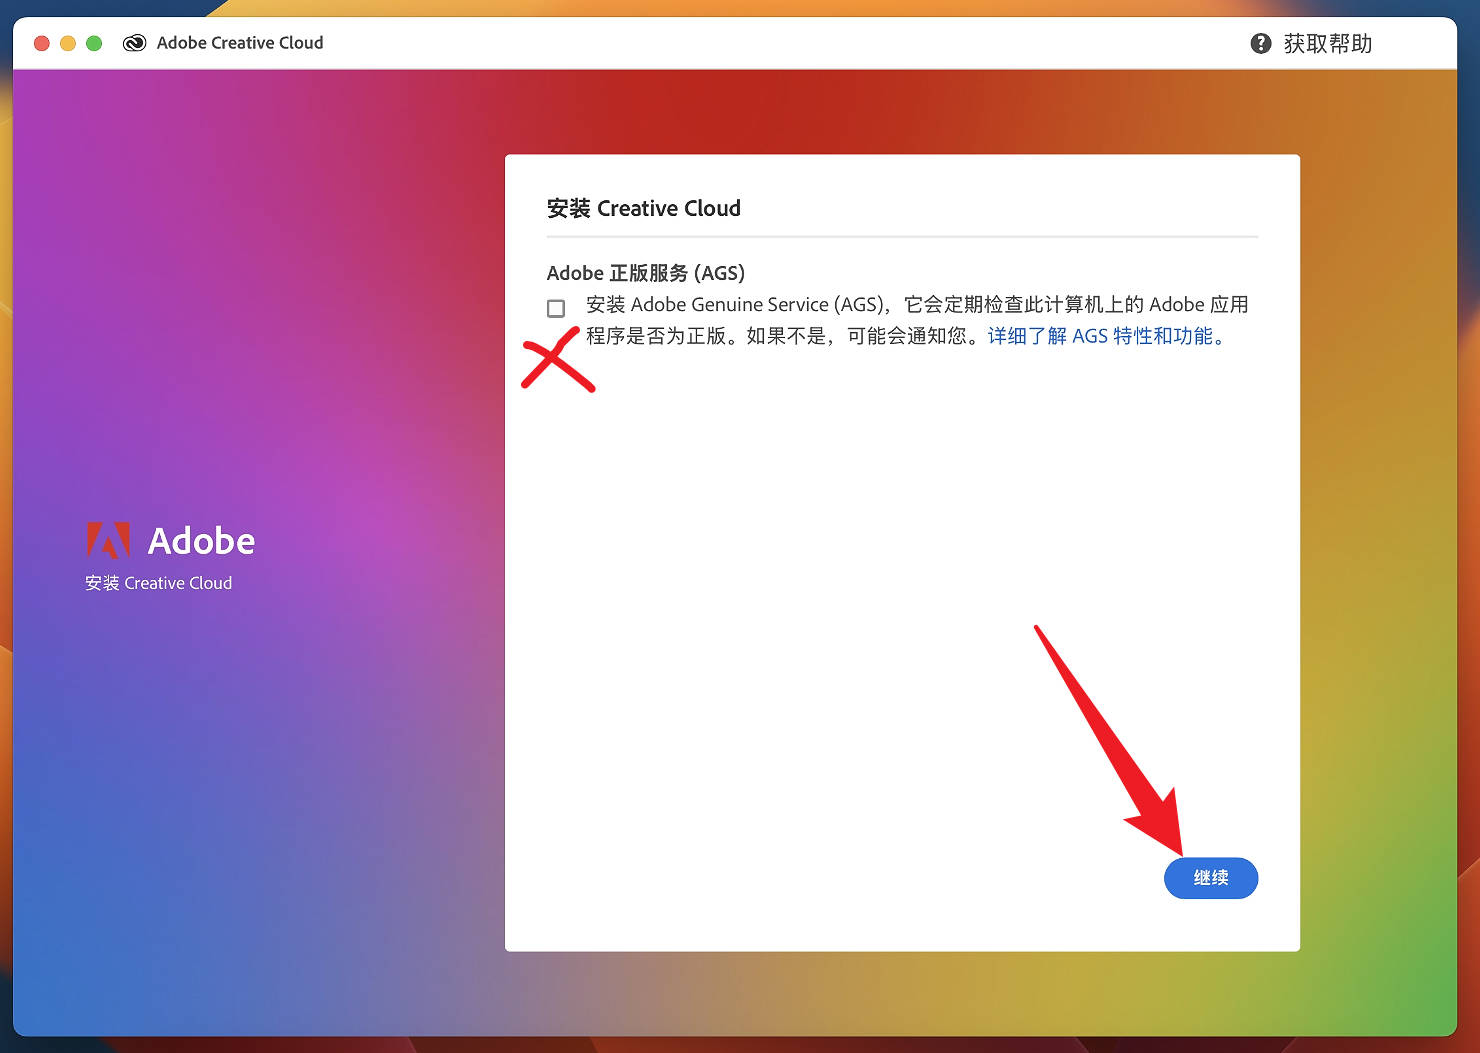Click the question mark help icon
This screenshot has width=1480, height=1053.
click(1261, 43)
